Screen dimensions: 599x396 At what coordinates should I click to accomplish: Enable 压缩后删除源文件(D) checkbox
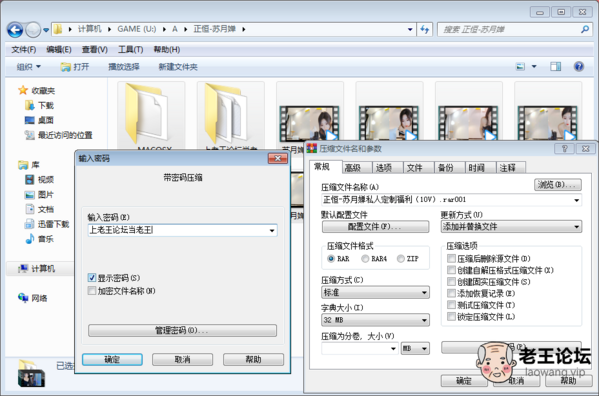[x=451, y=259]
